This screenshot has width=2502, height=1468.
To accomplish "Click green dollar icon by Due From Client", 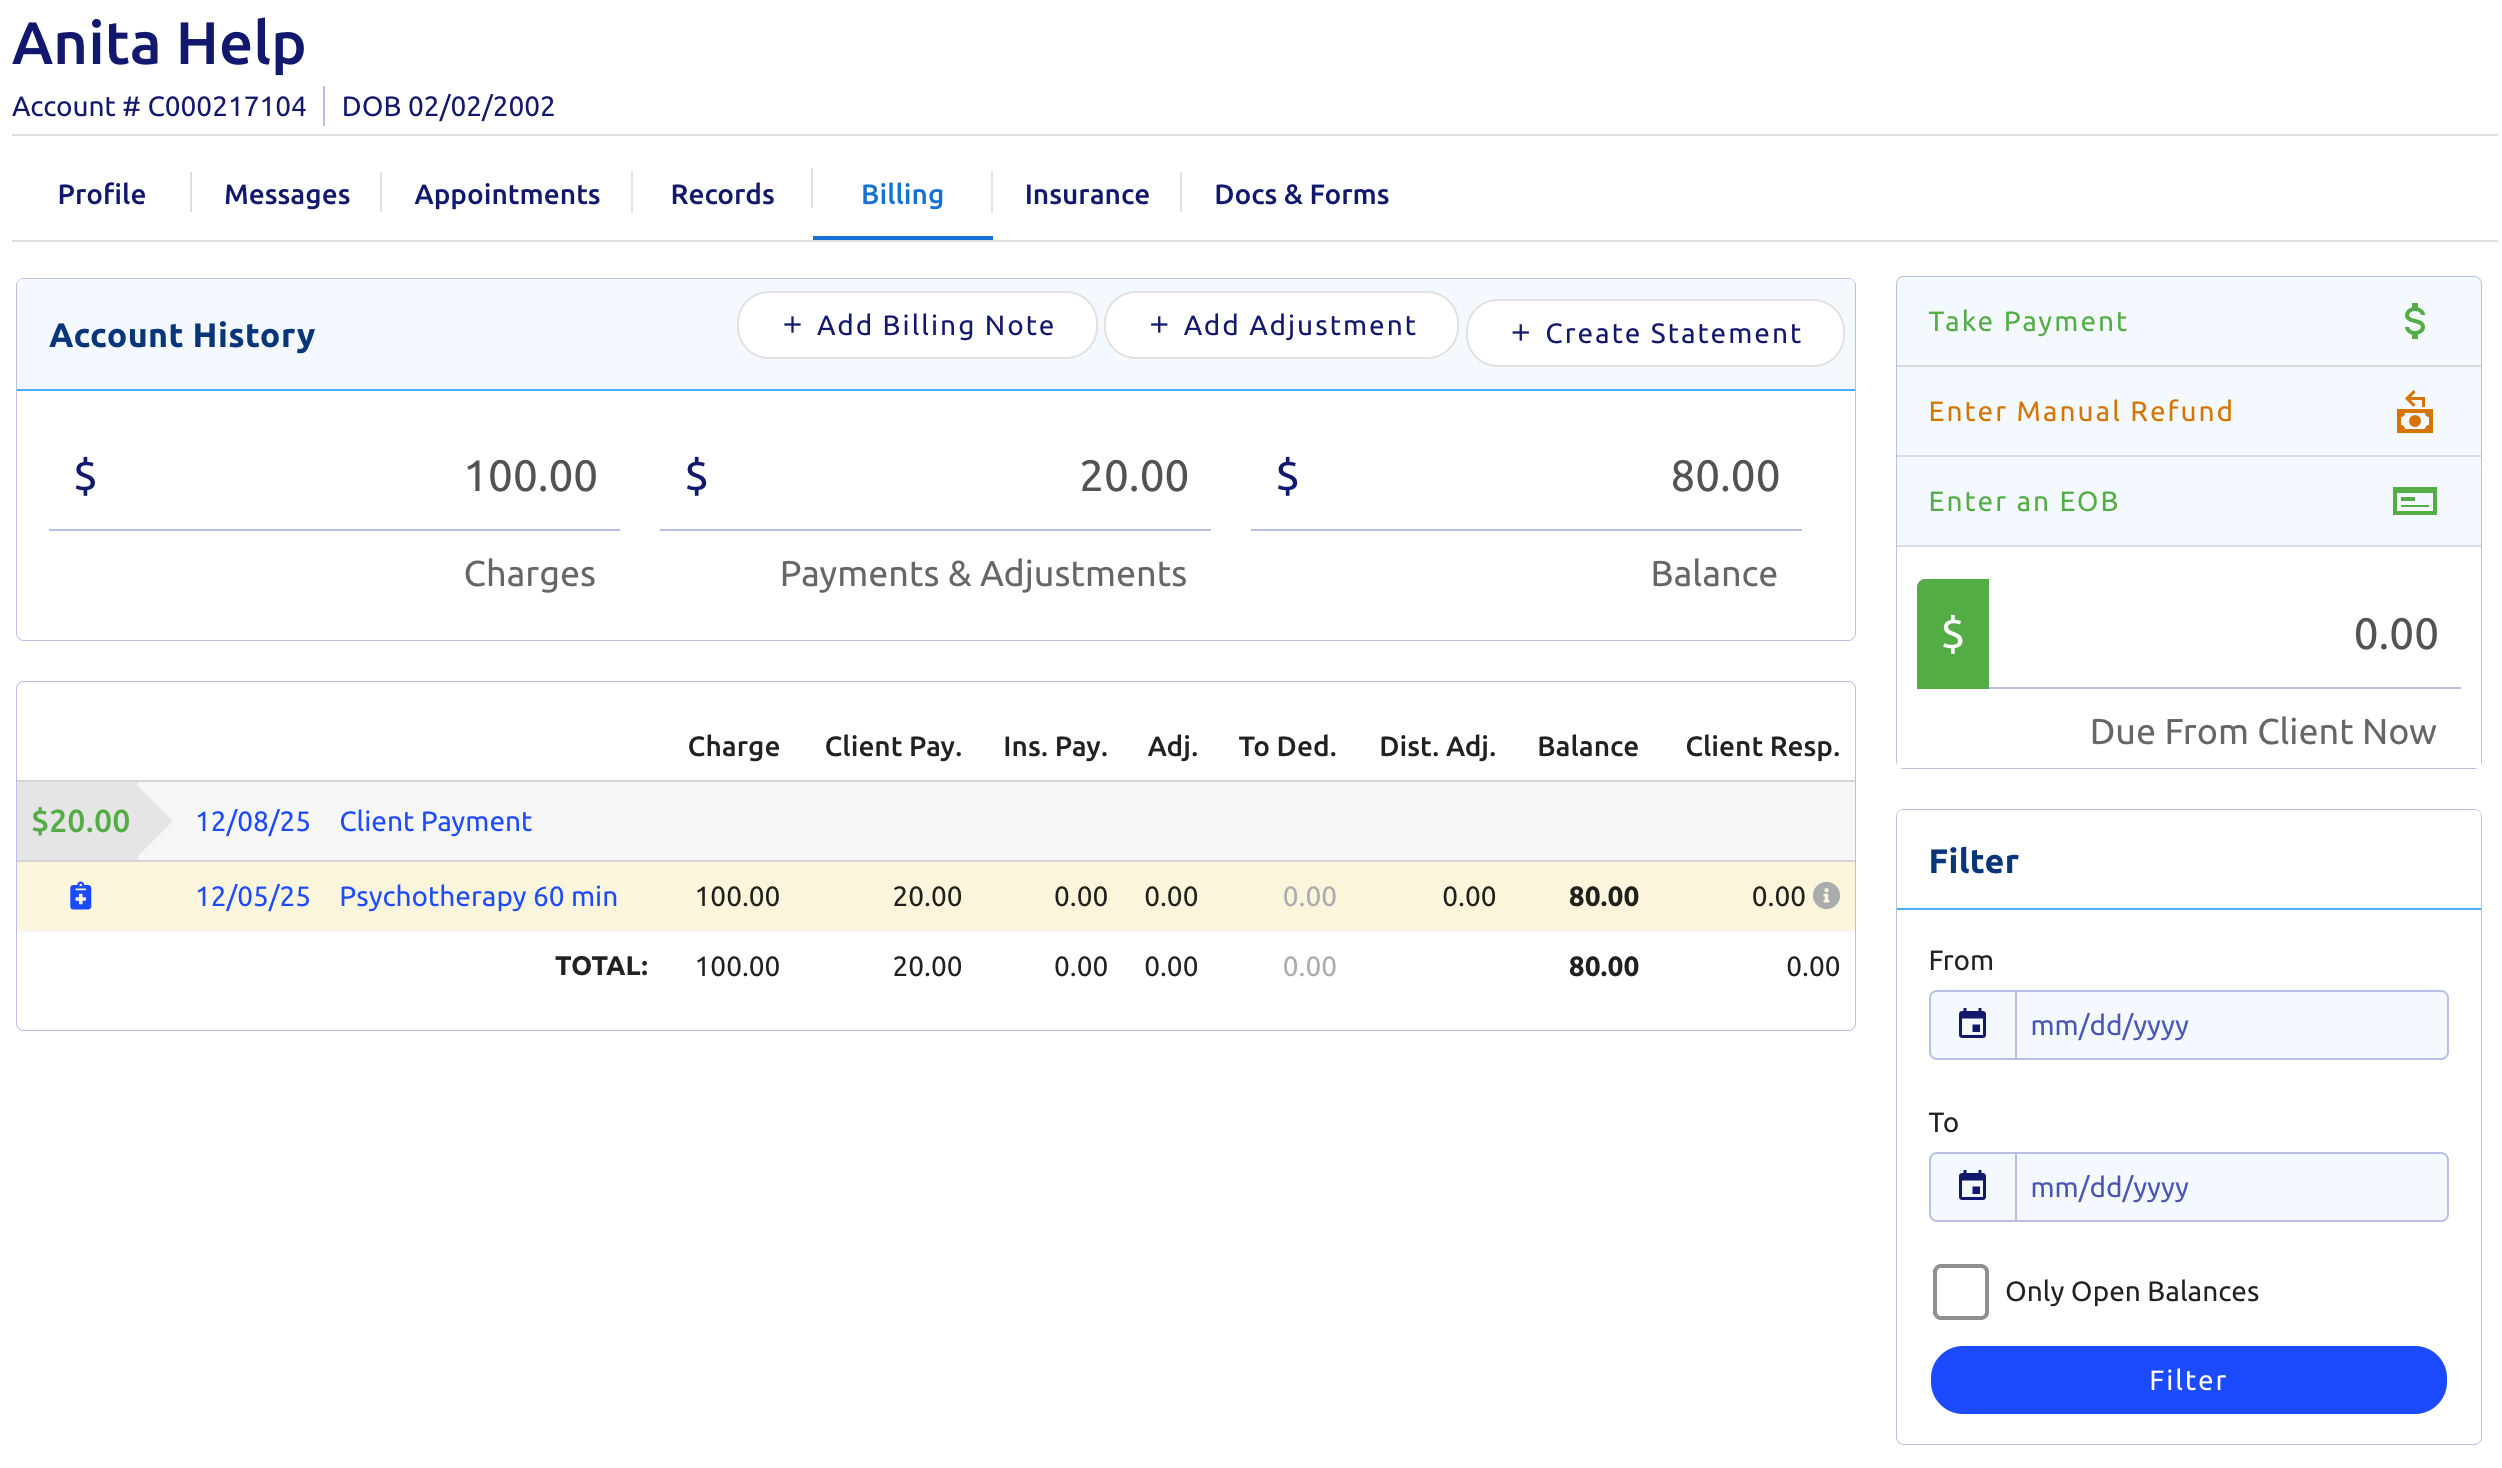I will pos(1952,634).
